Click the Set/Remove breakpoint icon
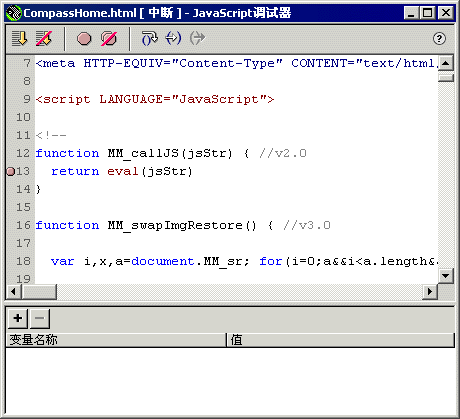 (x=84, y=39)
